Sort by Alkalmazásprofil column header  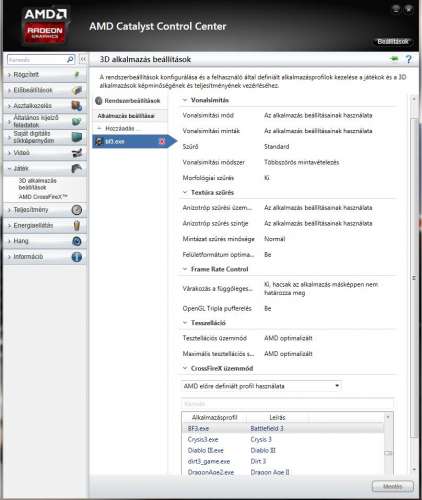point(215,417)
